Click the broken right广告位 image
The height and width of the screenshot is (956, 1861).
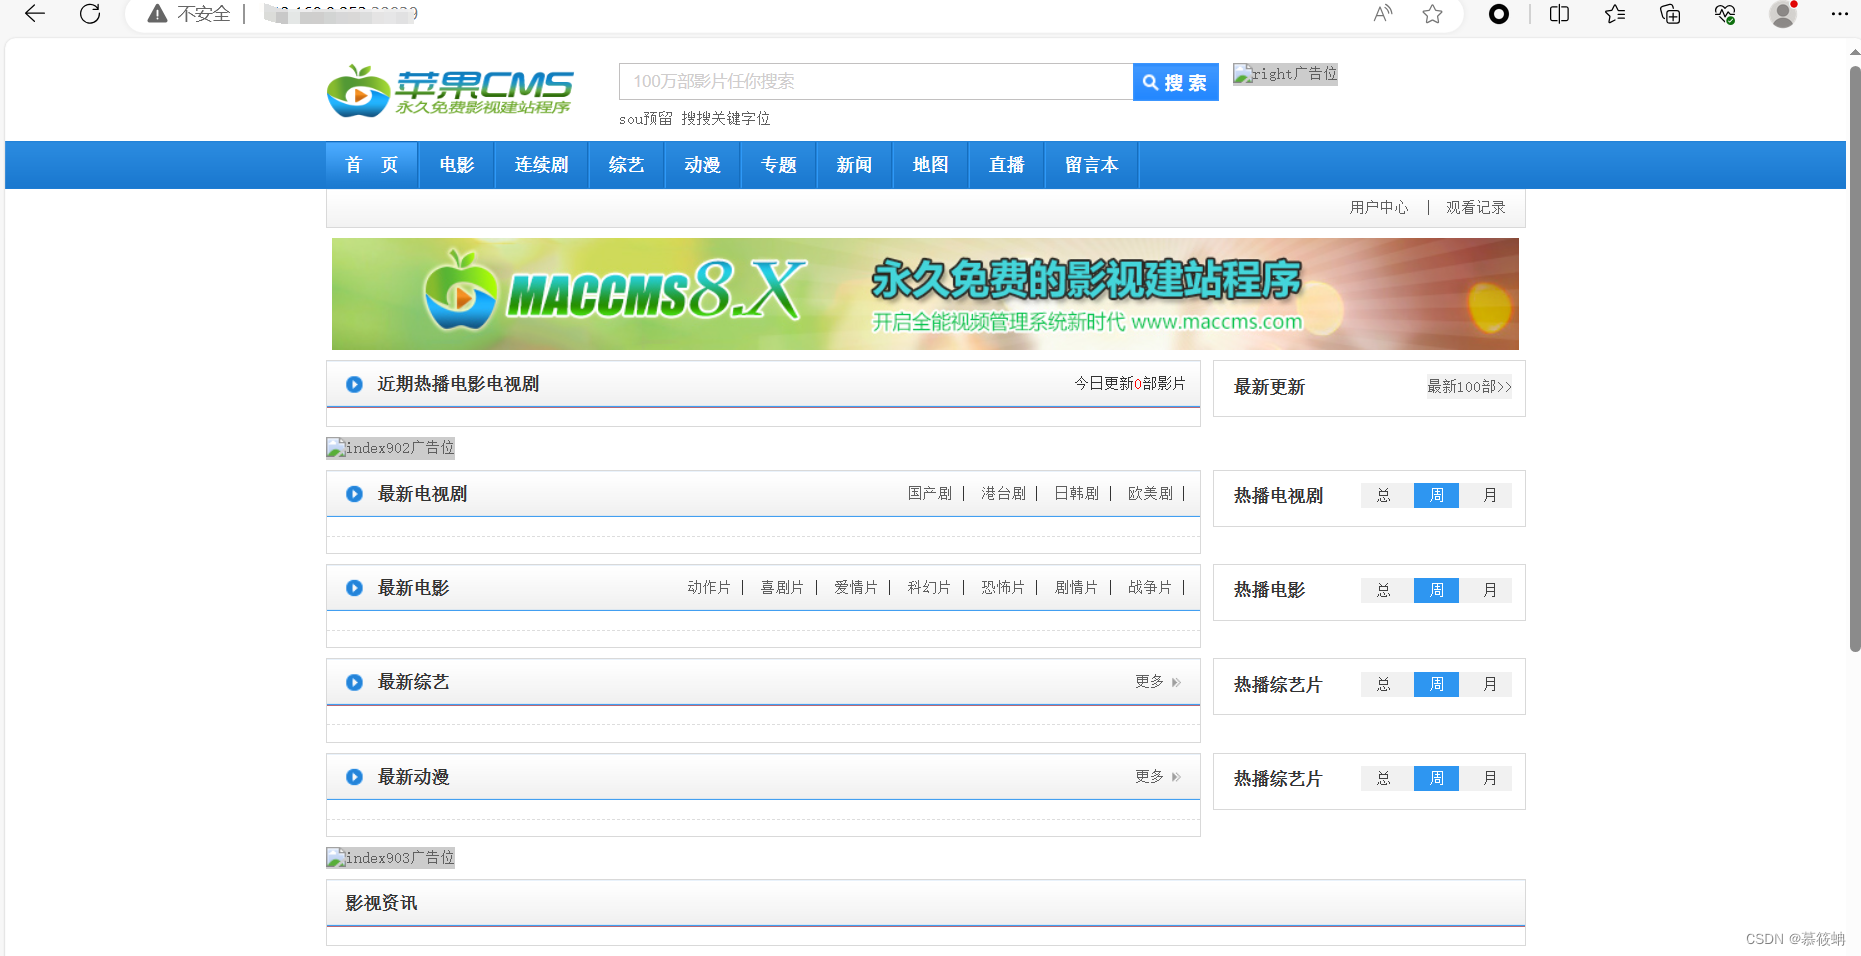tap(1285, 74)
